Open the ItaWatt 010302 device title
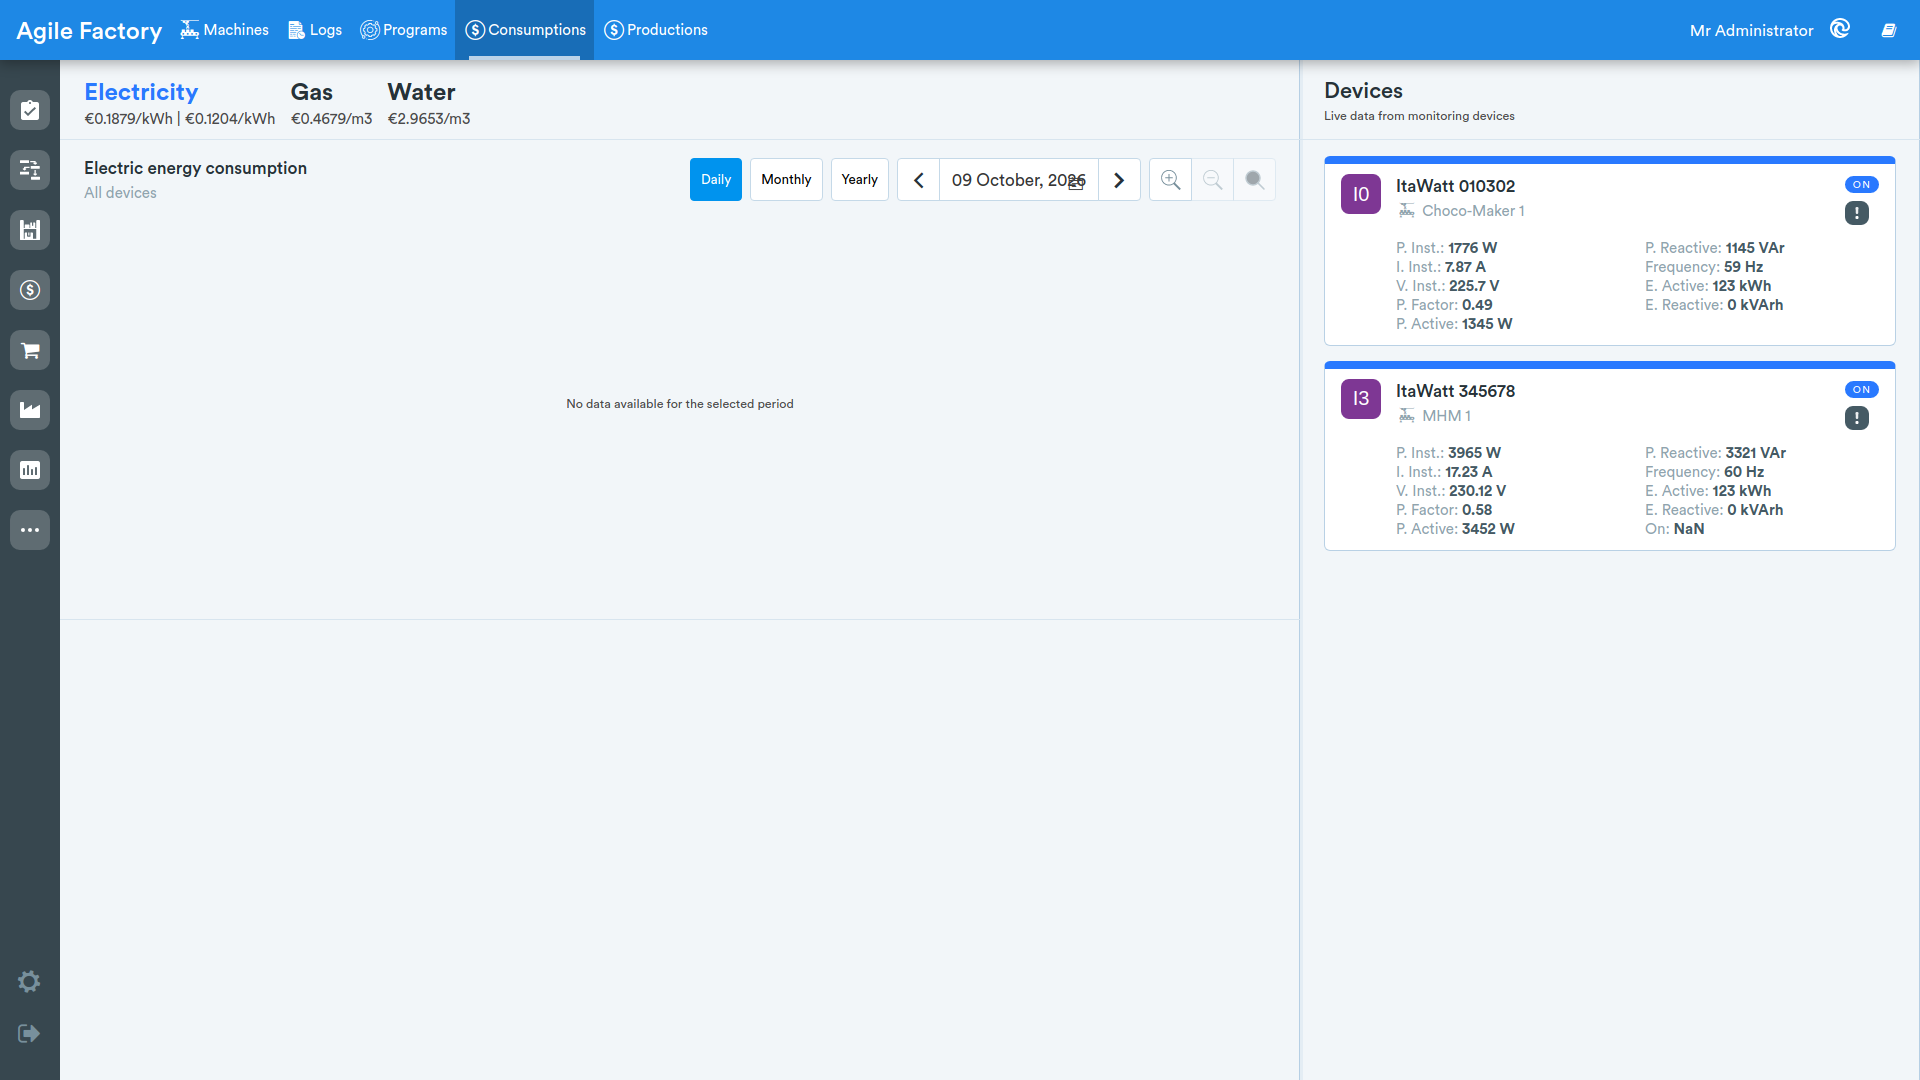1920x1080 pixels. click(1455, 186)
